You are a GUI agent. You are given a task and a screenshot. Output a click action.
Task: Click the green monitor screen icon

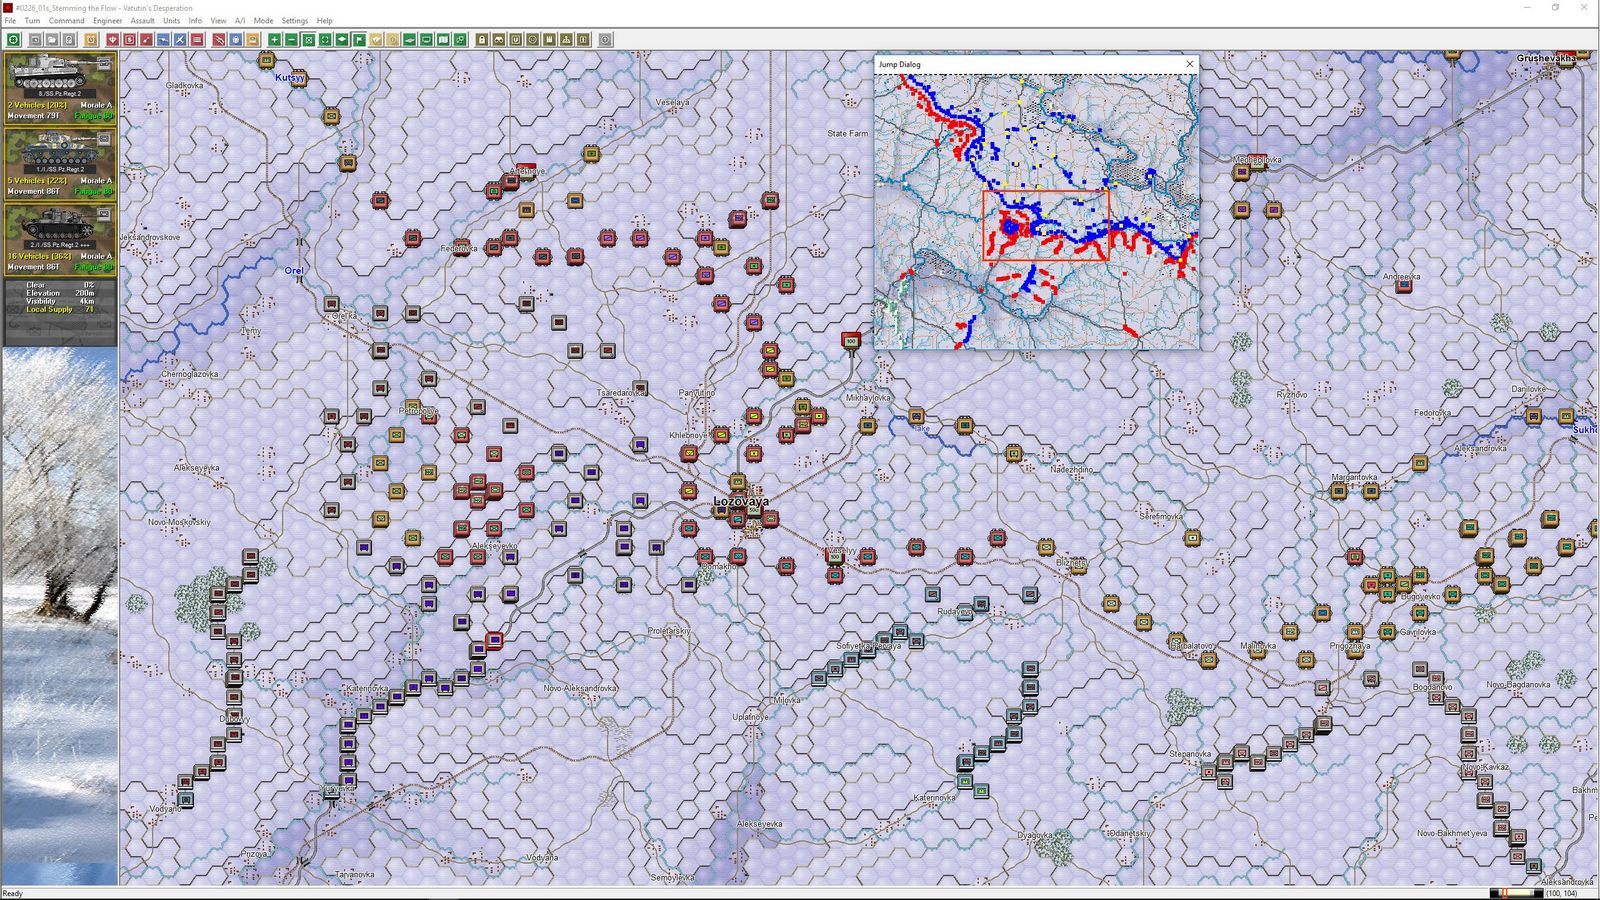click(x=427, y=40)
